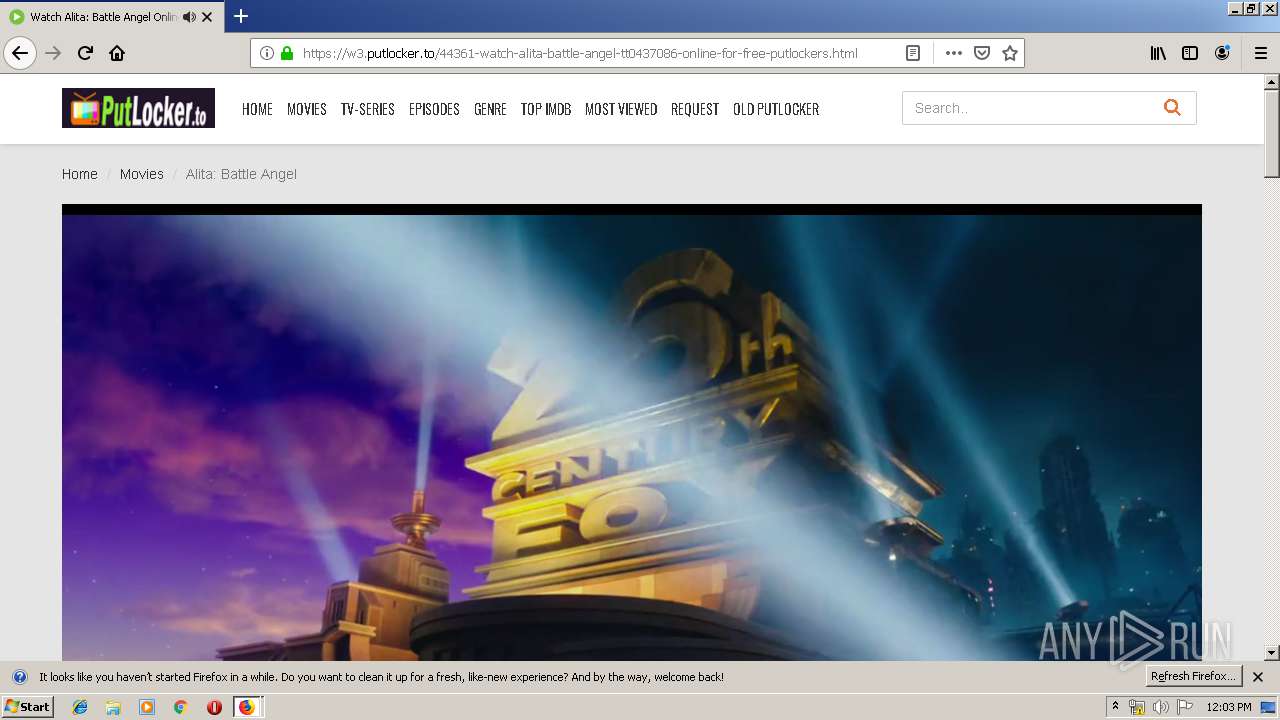This screenshot has width=1280, height=720.
Task: Open the EPISODES menu item
Action: [x=434, y=109]
